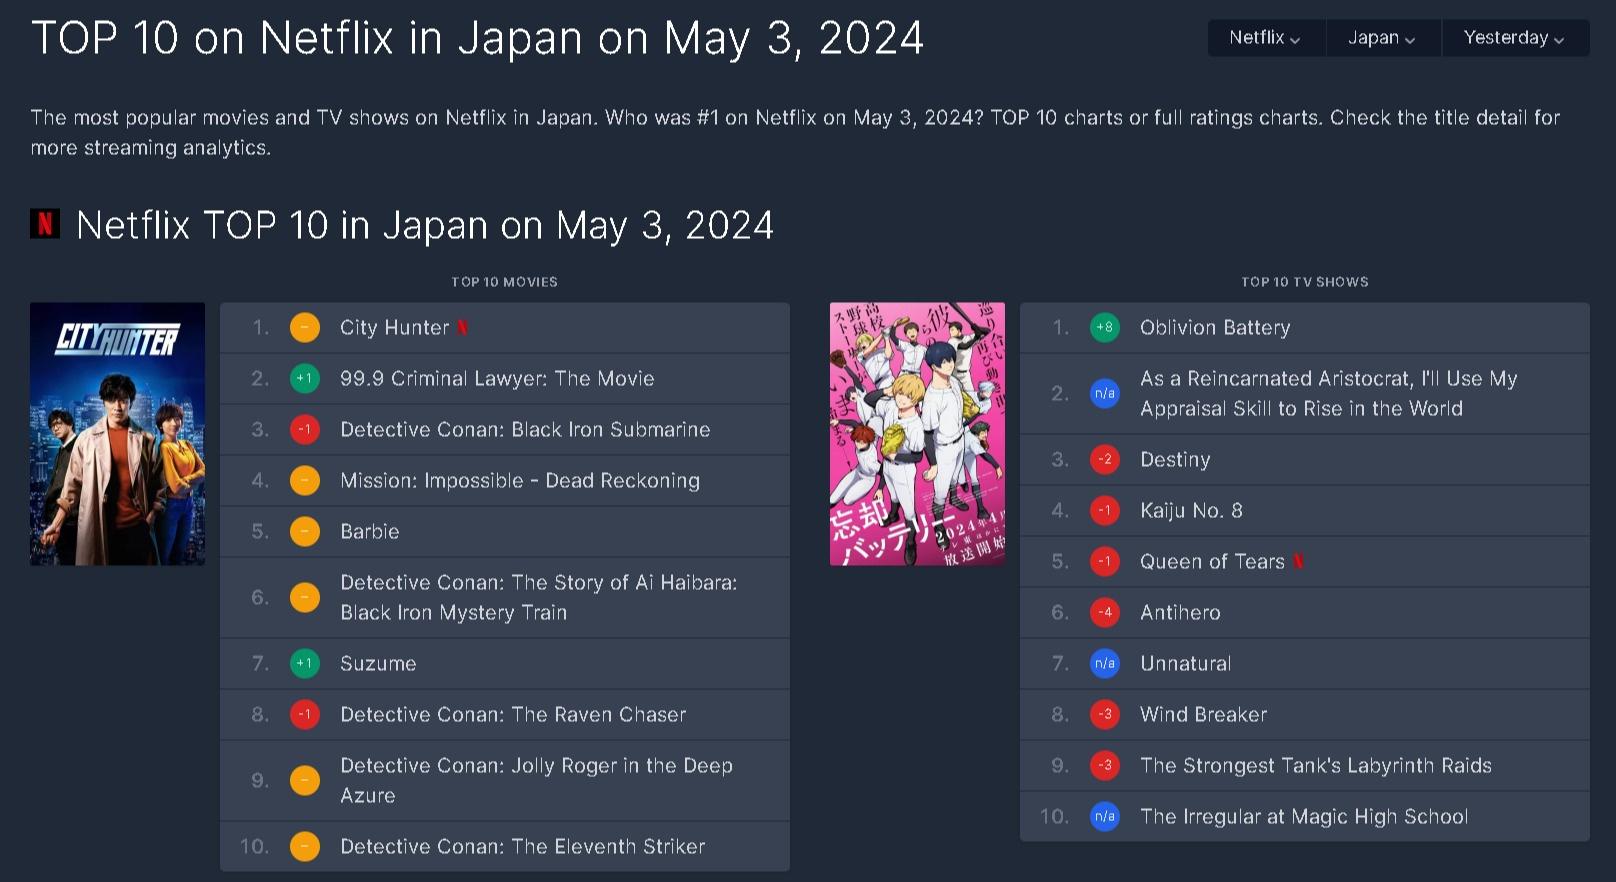Open the Oblivion Battery show title
The image size is (1616, 882).
click(x=1215, y=328)
